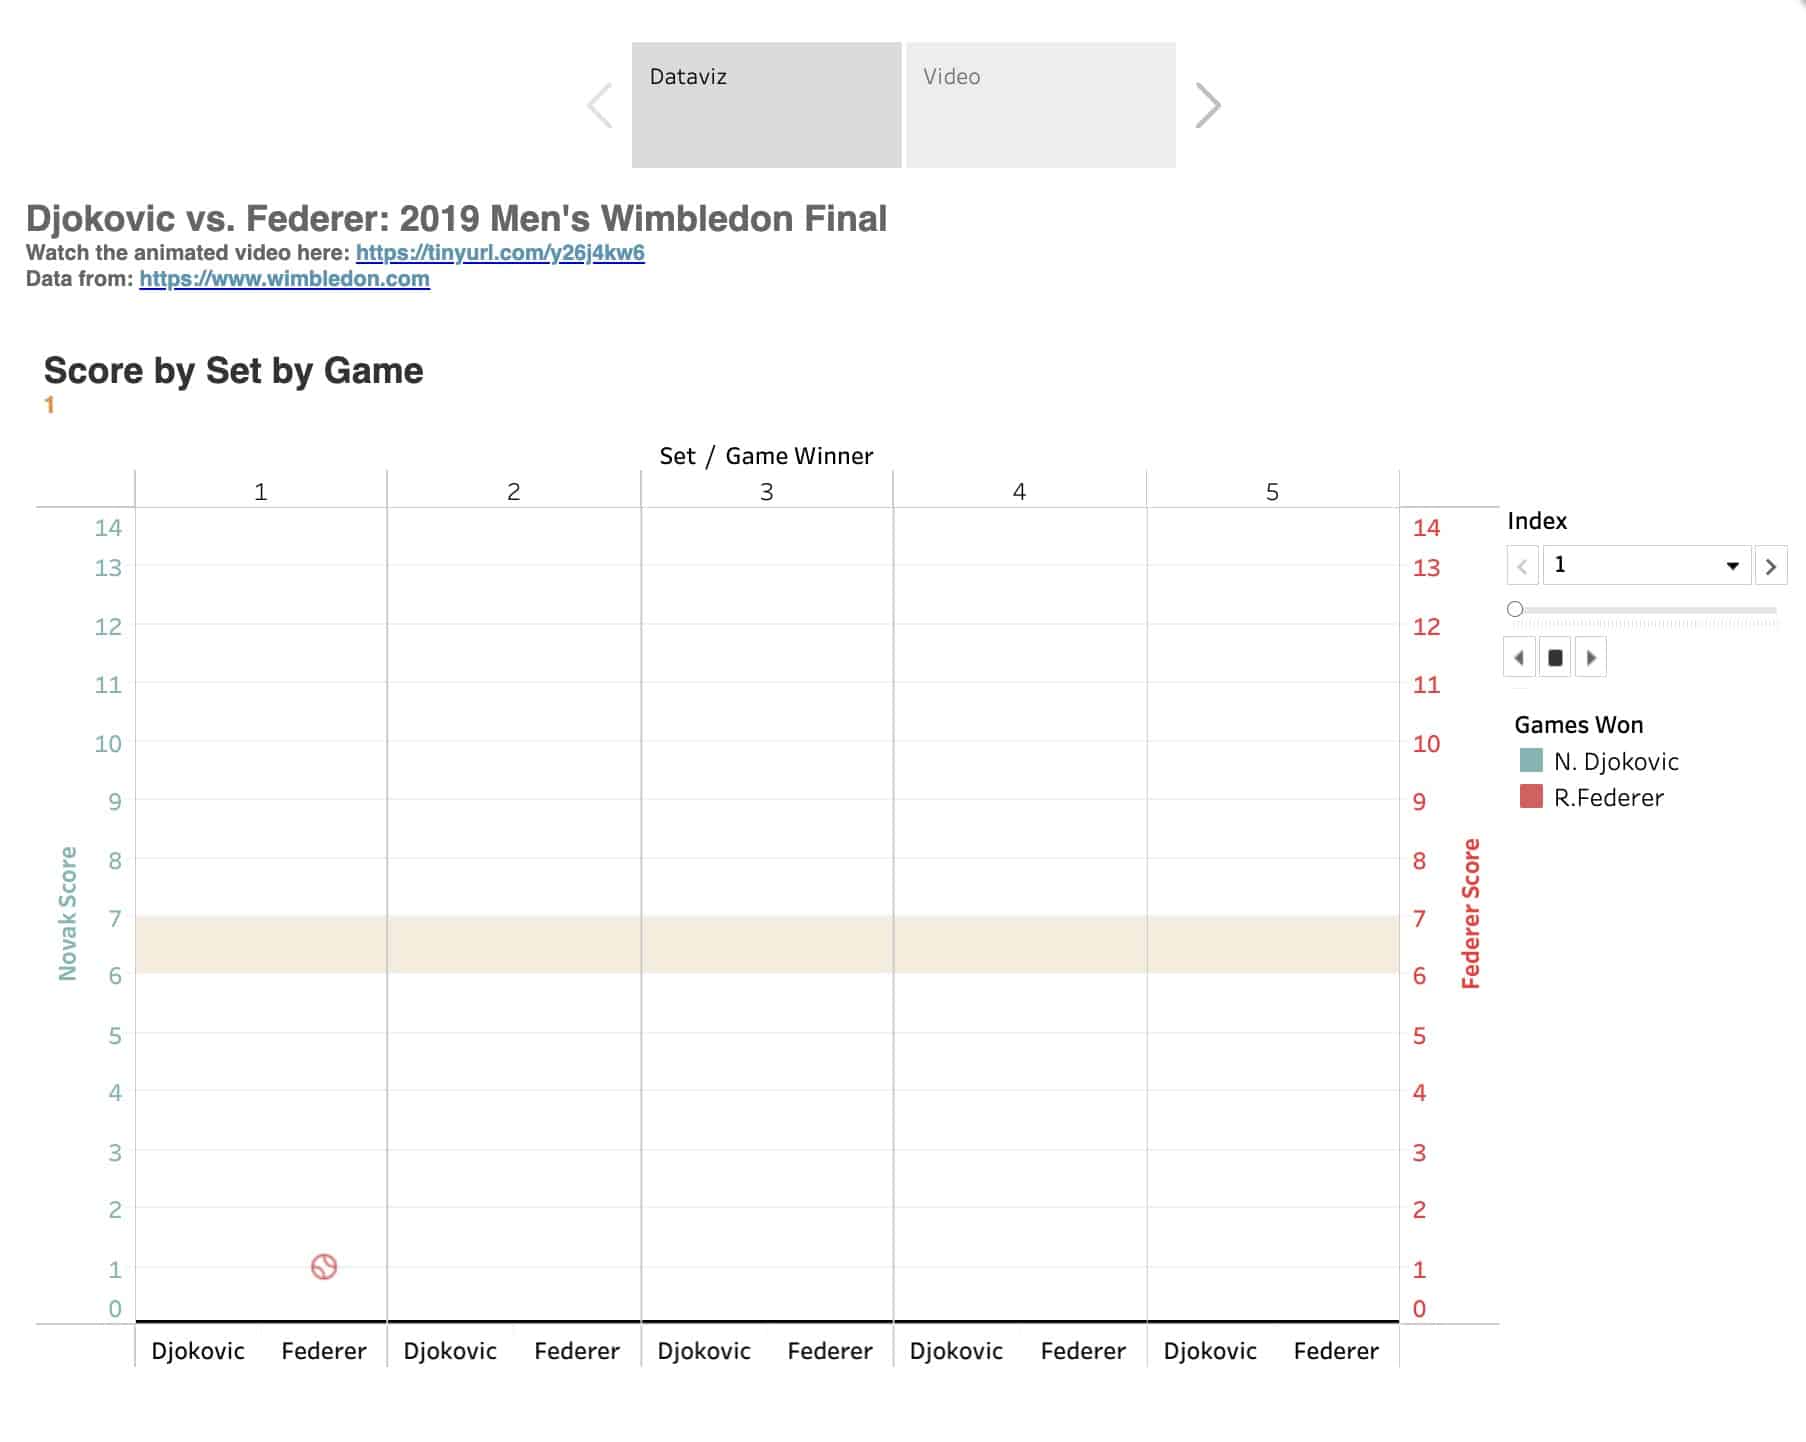Open the tinyurl animated video link

500,253
